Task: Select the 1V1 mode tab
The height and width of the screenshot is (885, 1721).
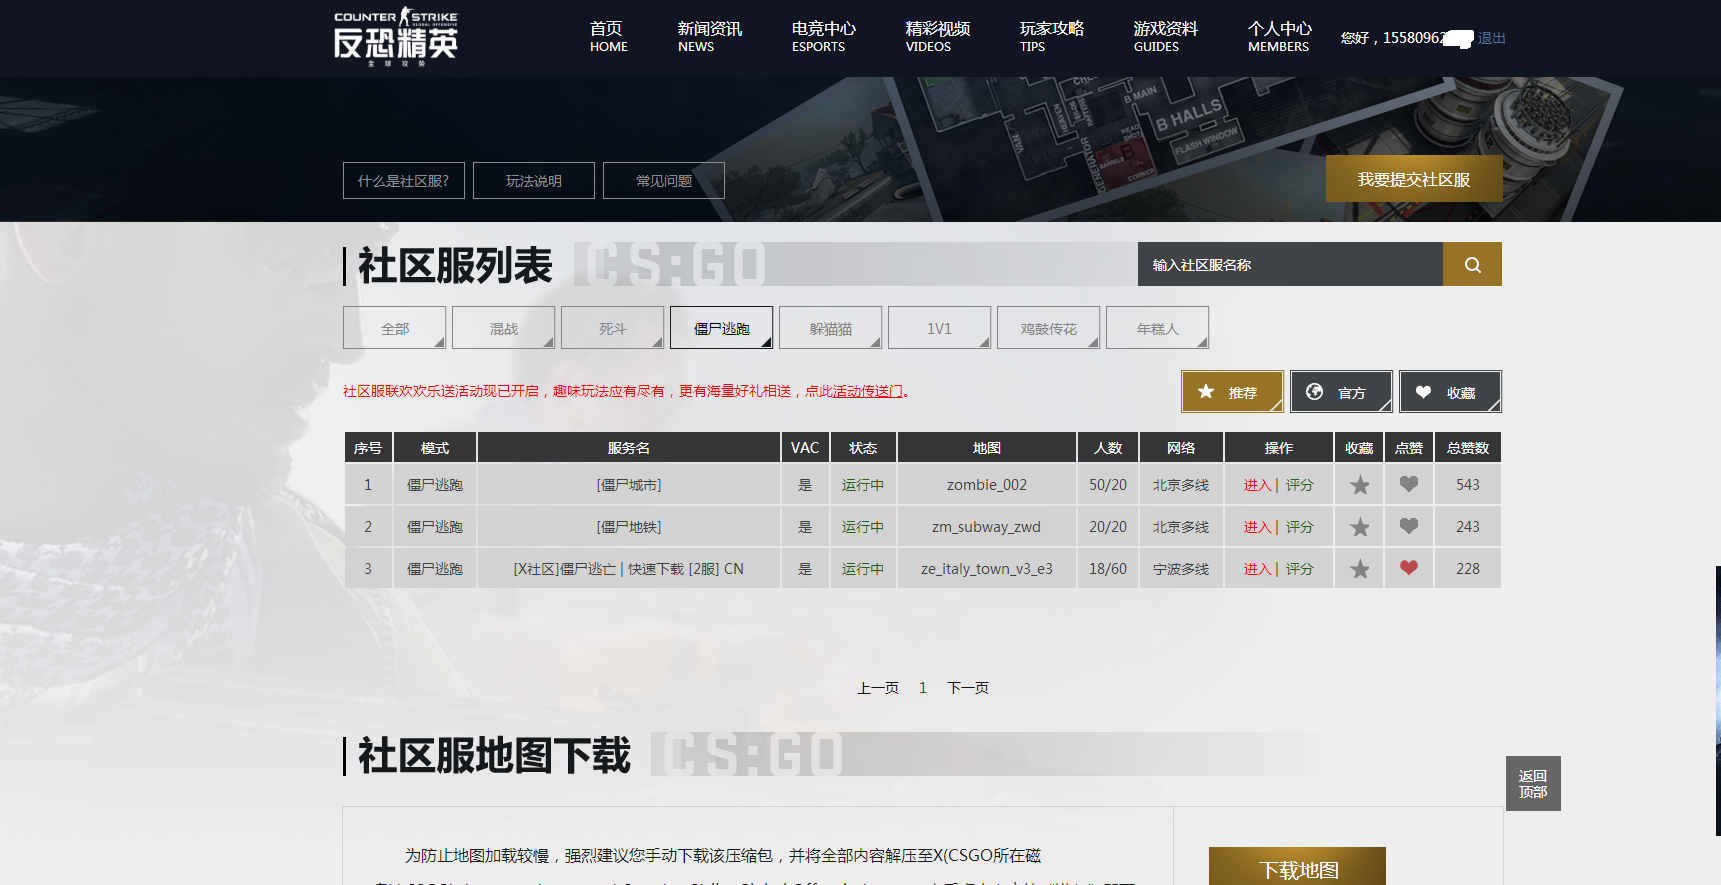Action: (x=940, y=328)
